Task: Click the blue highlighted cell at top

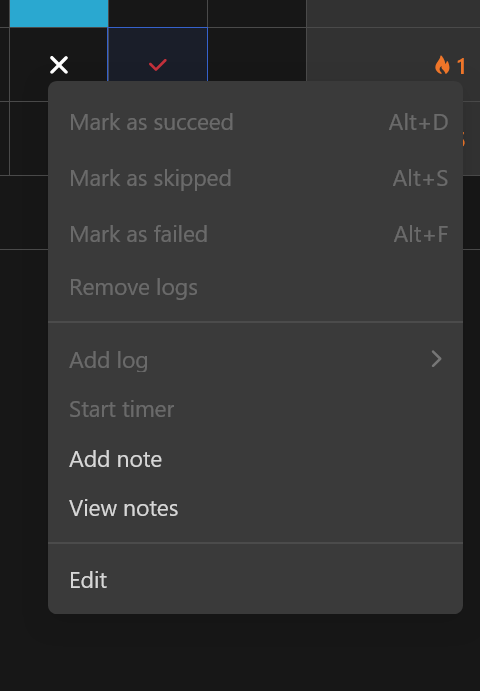Action: pos(59,13)
